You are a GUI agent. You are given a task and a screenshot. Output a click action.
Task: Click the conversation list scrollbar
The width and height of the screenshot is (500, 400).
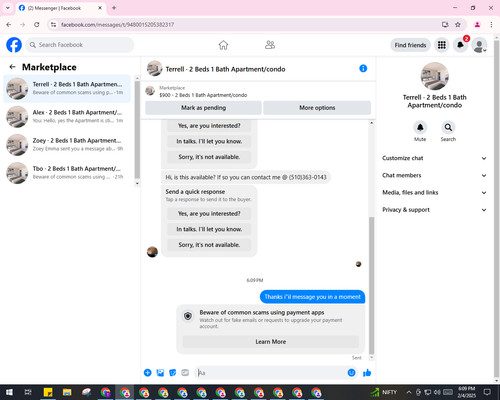pyautogui.click(x=137, y=130)
